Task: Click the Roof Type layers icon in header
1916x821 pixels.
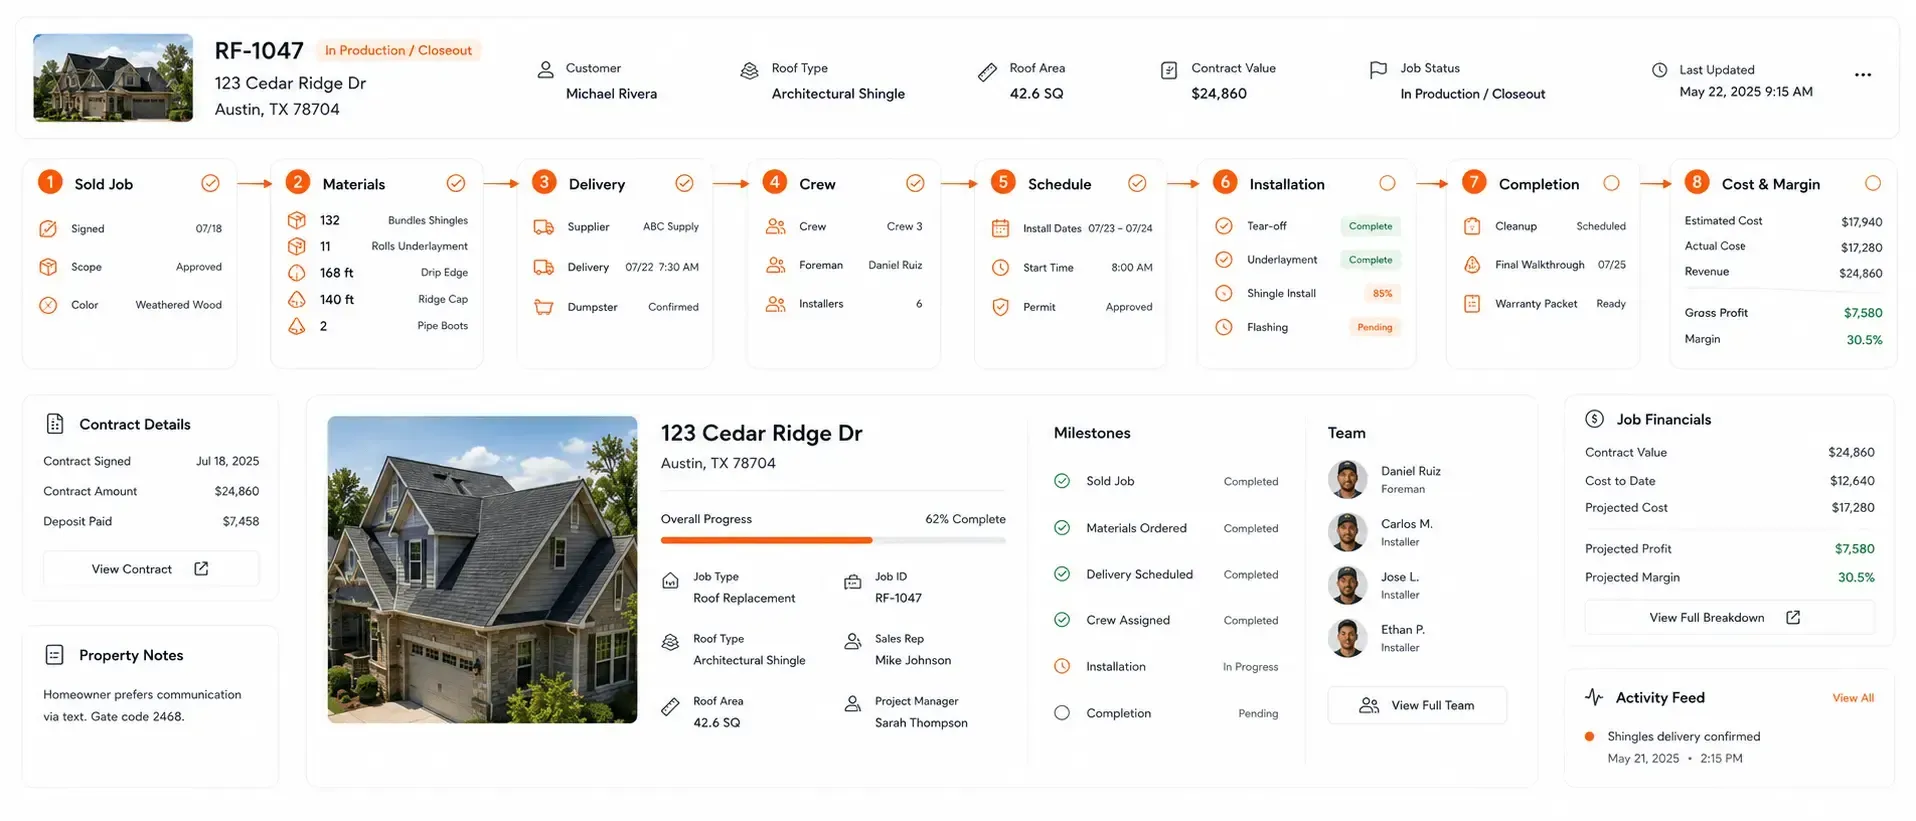Action: point(749,70)
